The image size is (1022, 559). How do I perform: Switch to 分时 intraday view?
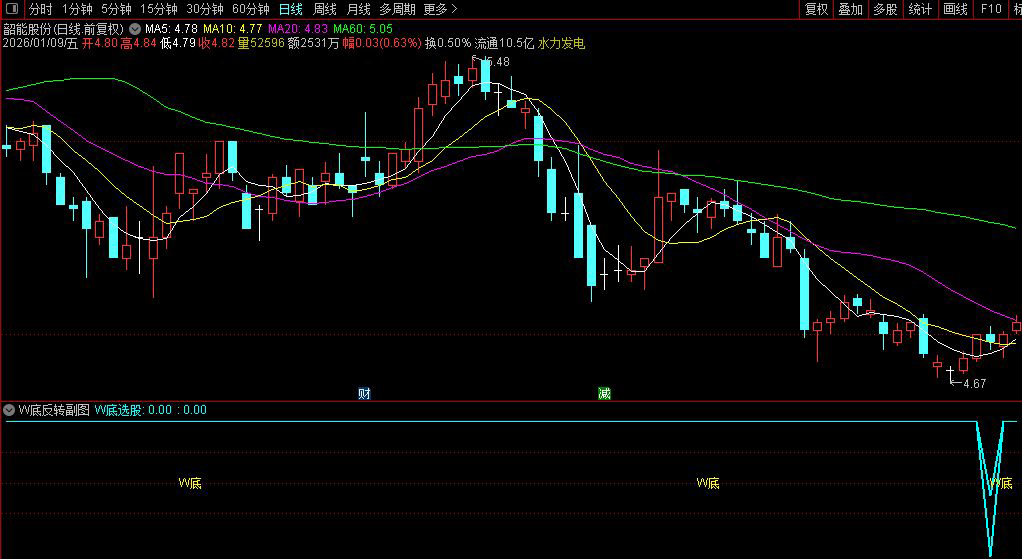[40, 9]
